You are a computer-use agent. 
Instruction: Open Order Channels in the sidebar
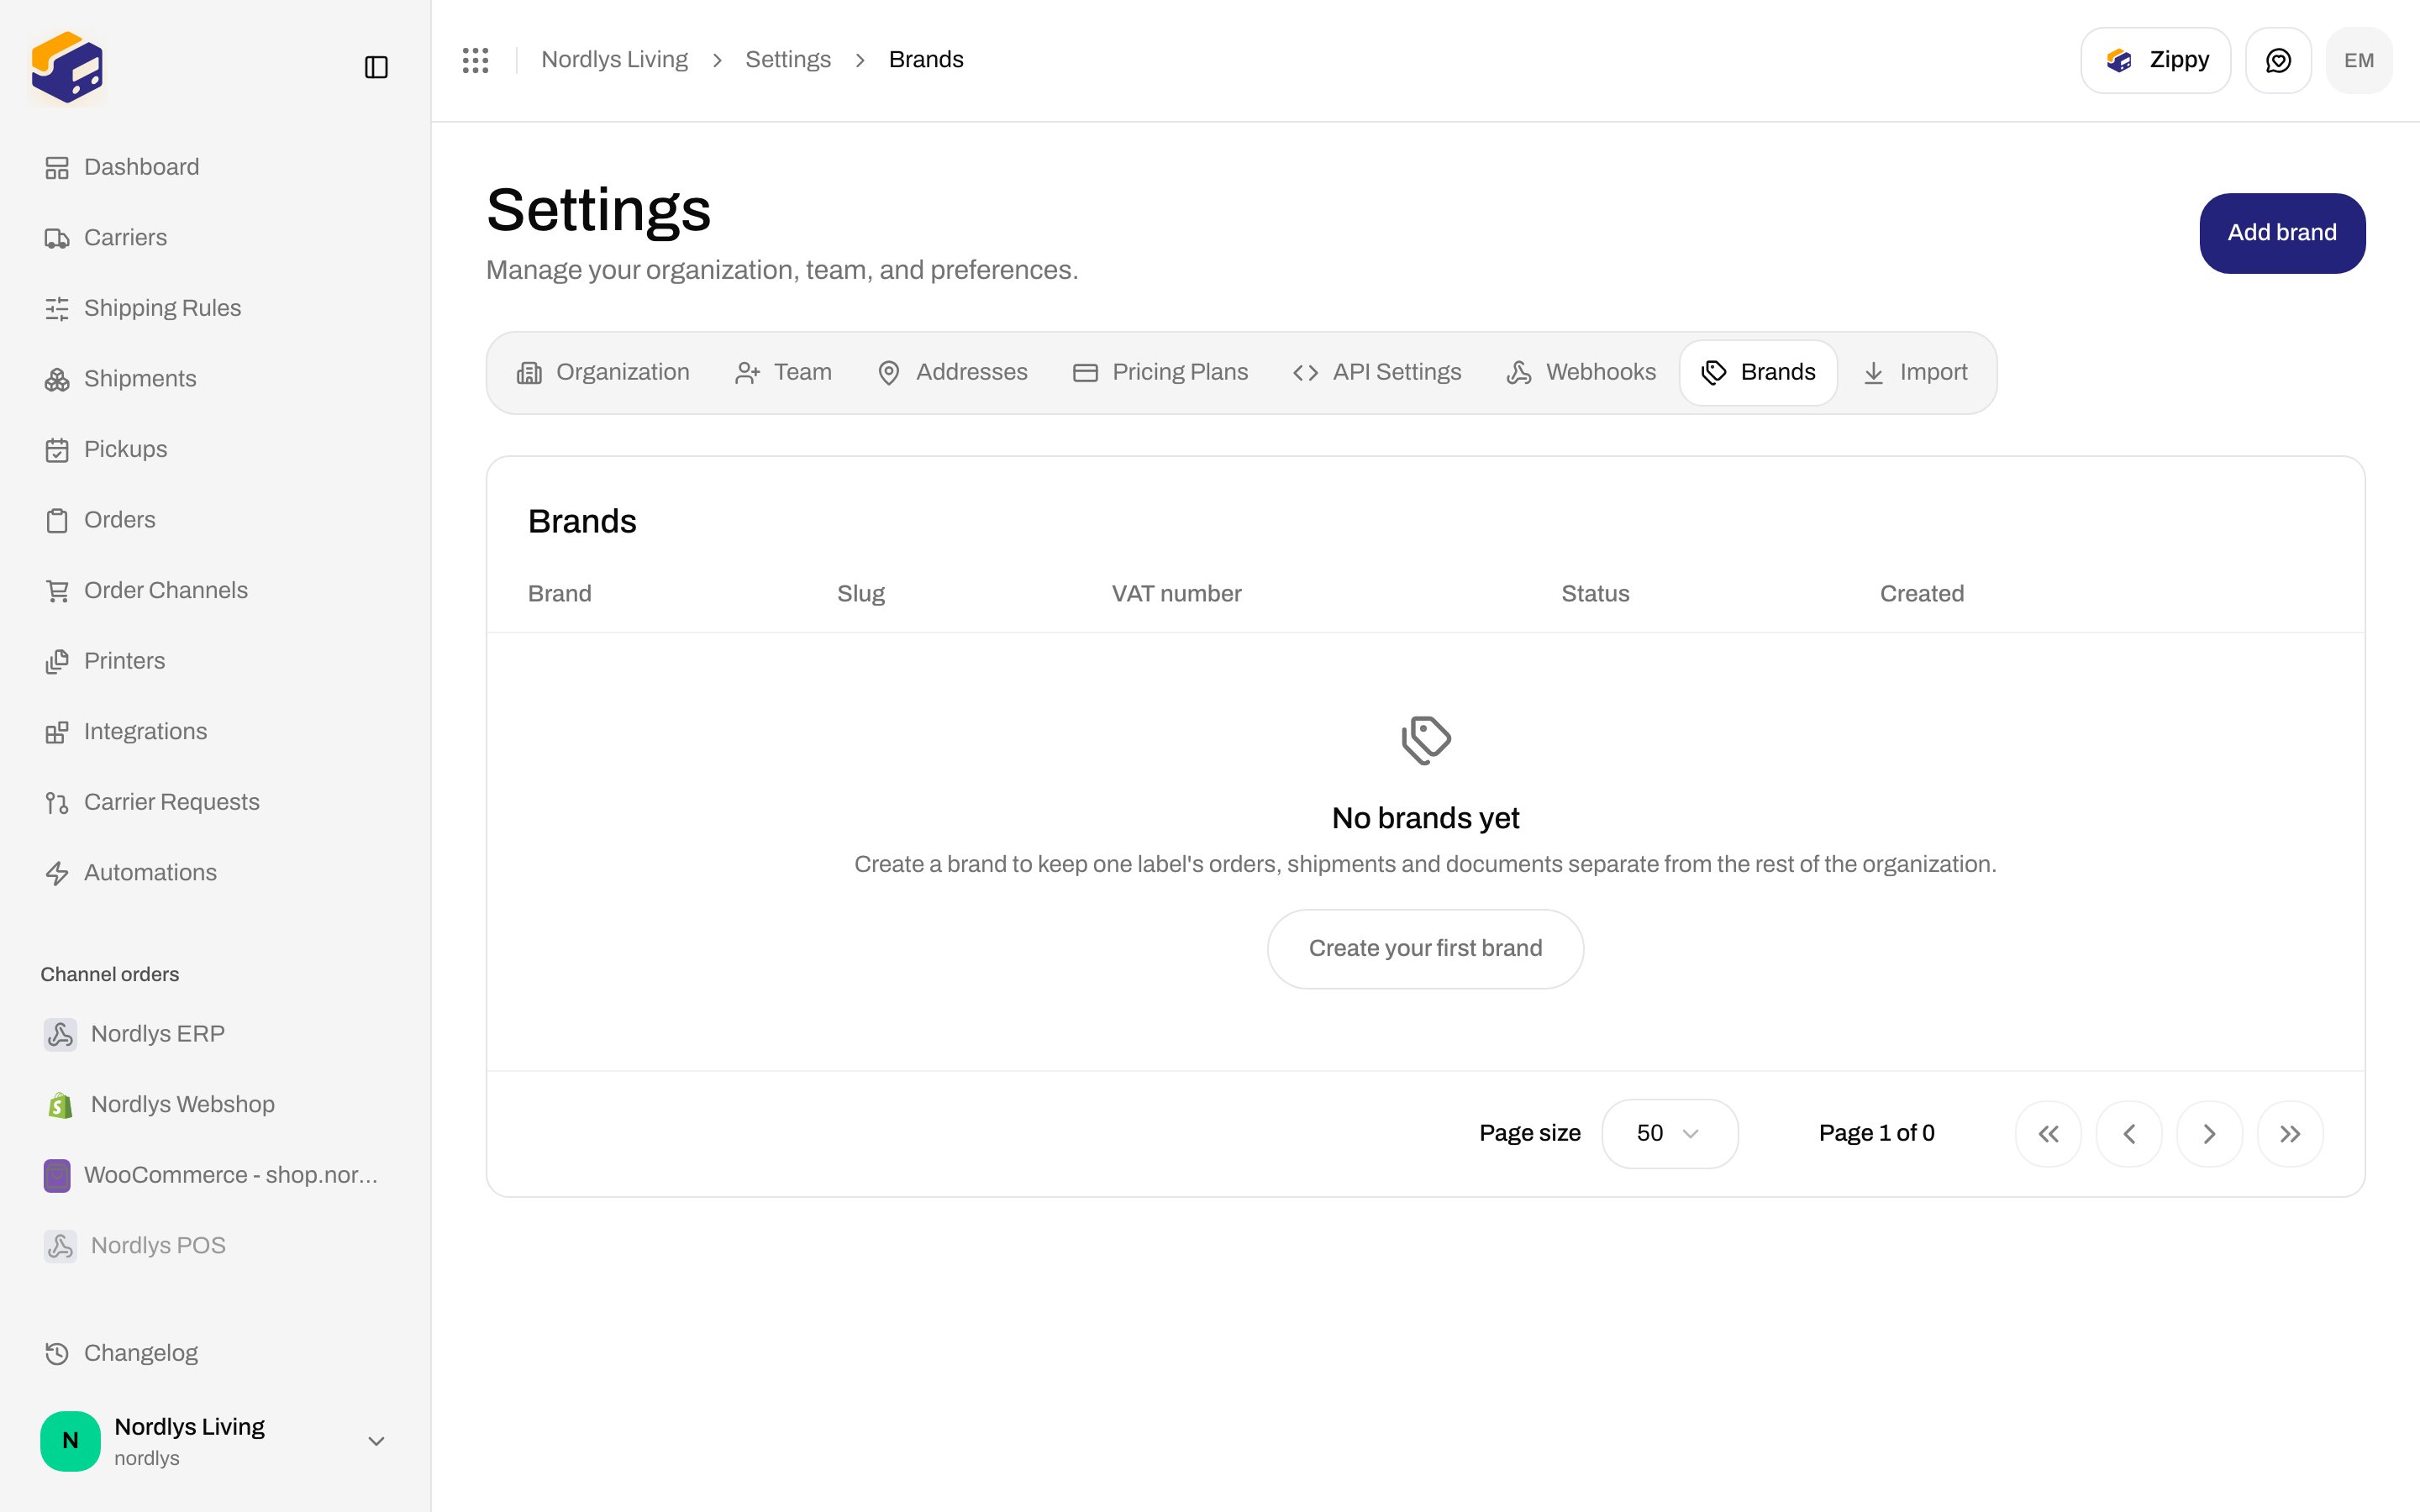[215, 591]
